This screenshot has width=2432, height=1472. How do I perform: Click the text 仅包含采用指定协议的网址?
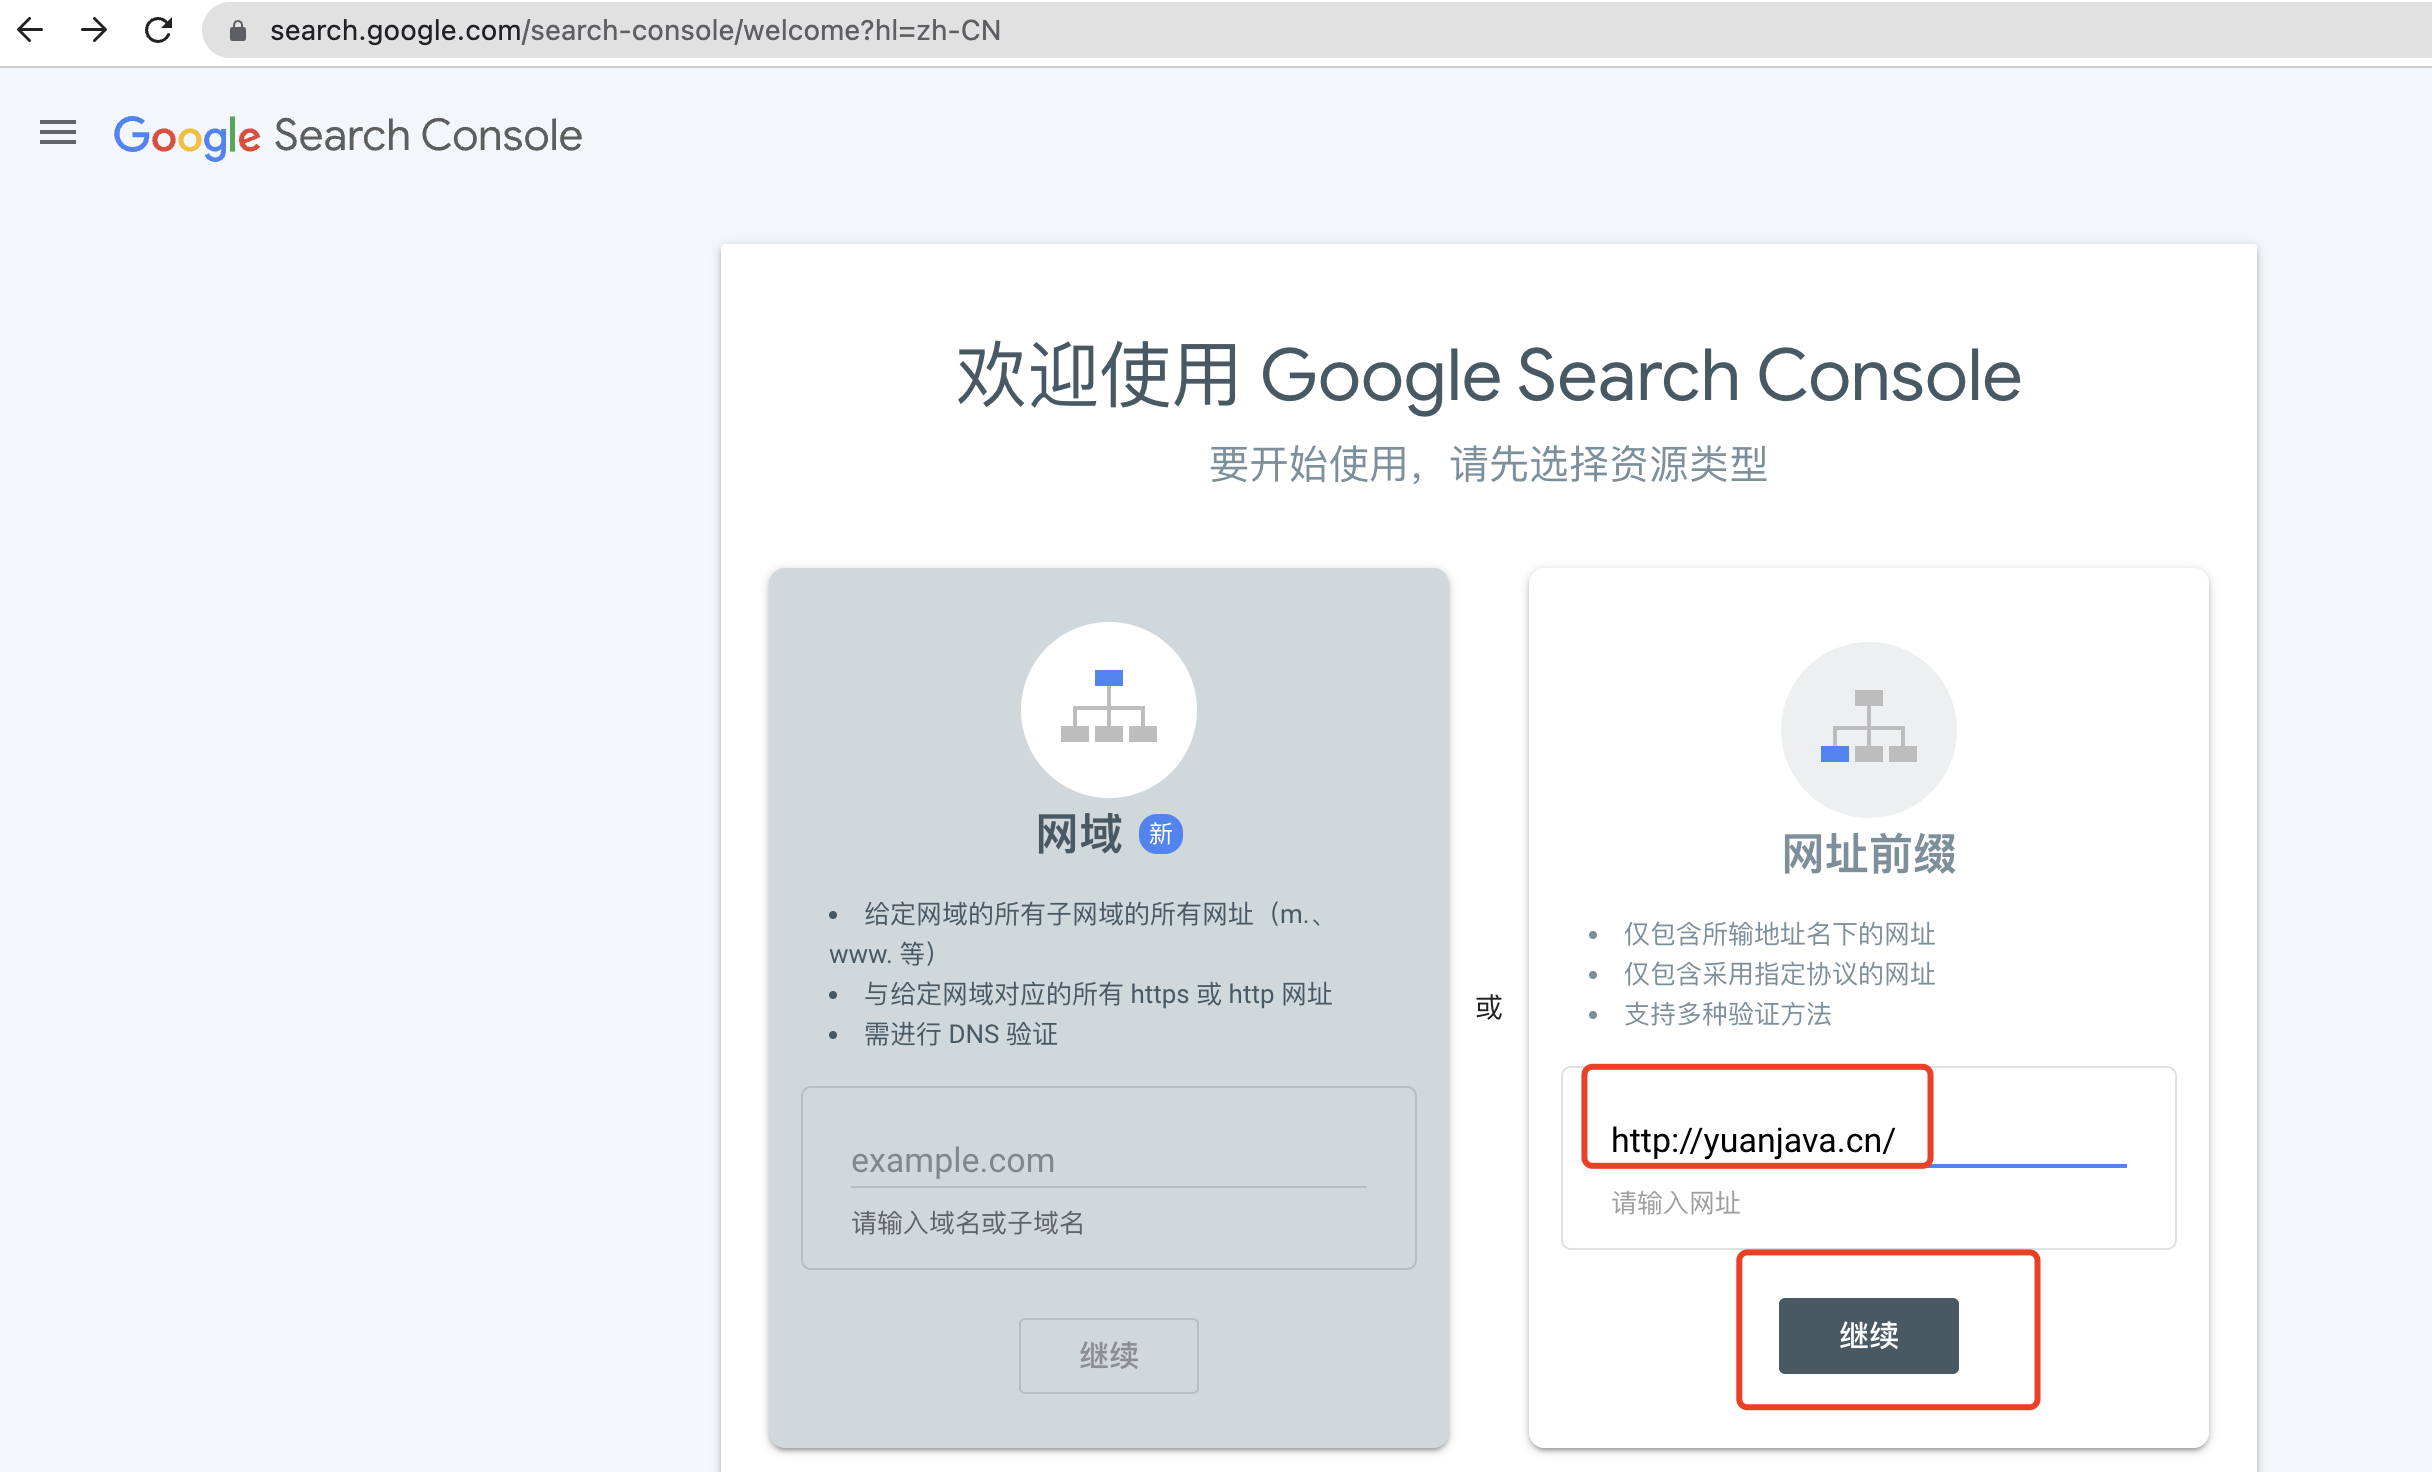(x=1779, y=974)
